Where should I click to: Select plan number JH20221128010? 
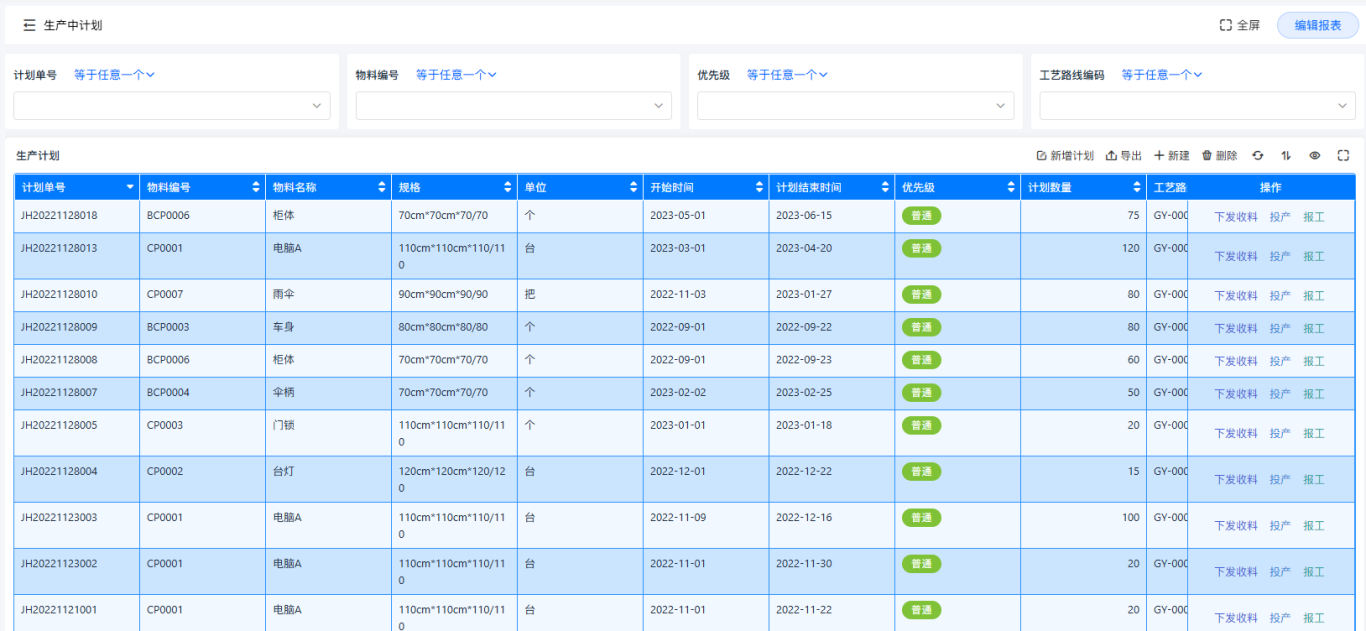pyautogui.click(x=59, y=295)
